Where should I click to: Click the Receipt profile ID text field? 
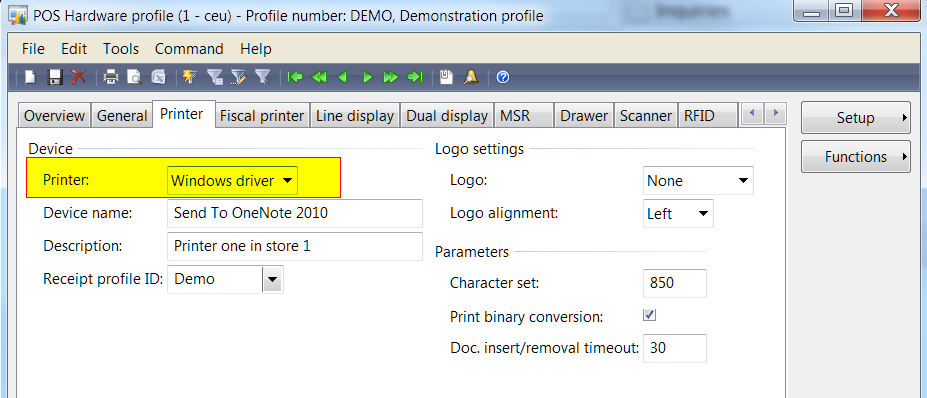[x=215, y=279]
